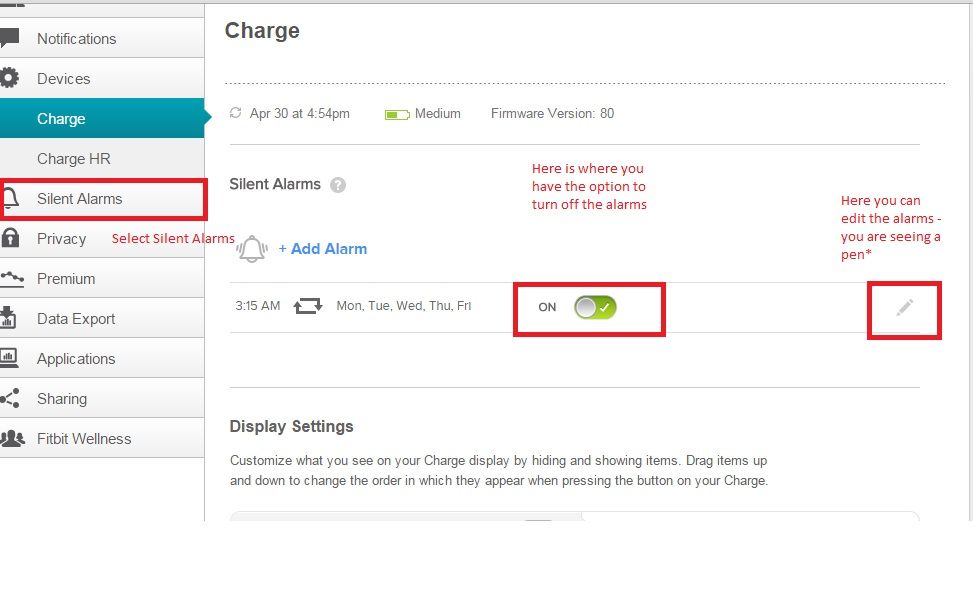Select the Charge HR device entry
Image resolution: width=973 pixels, height=614 pixels.
click(x=102, y=158)
